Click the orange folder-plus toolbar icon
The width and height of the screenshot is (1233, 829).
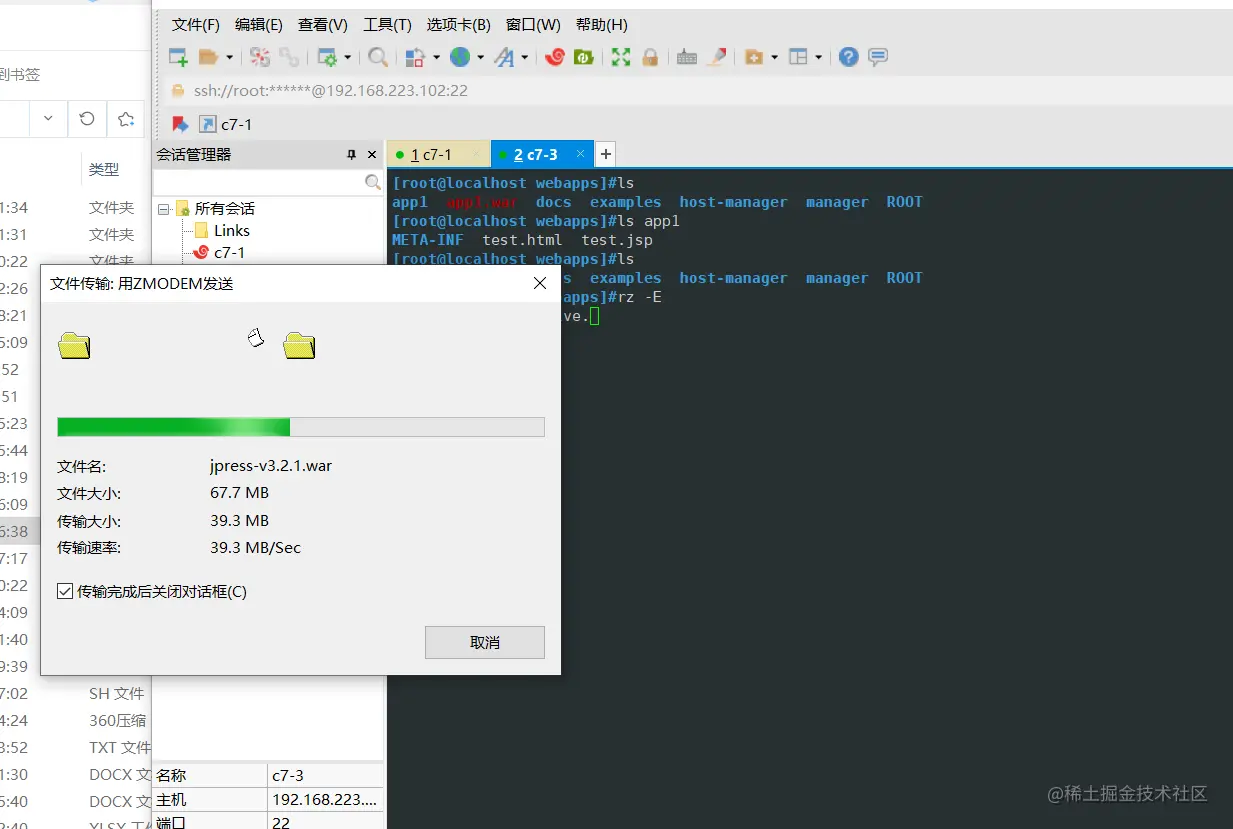[754, 57]
